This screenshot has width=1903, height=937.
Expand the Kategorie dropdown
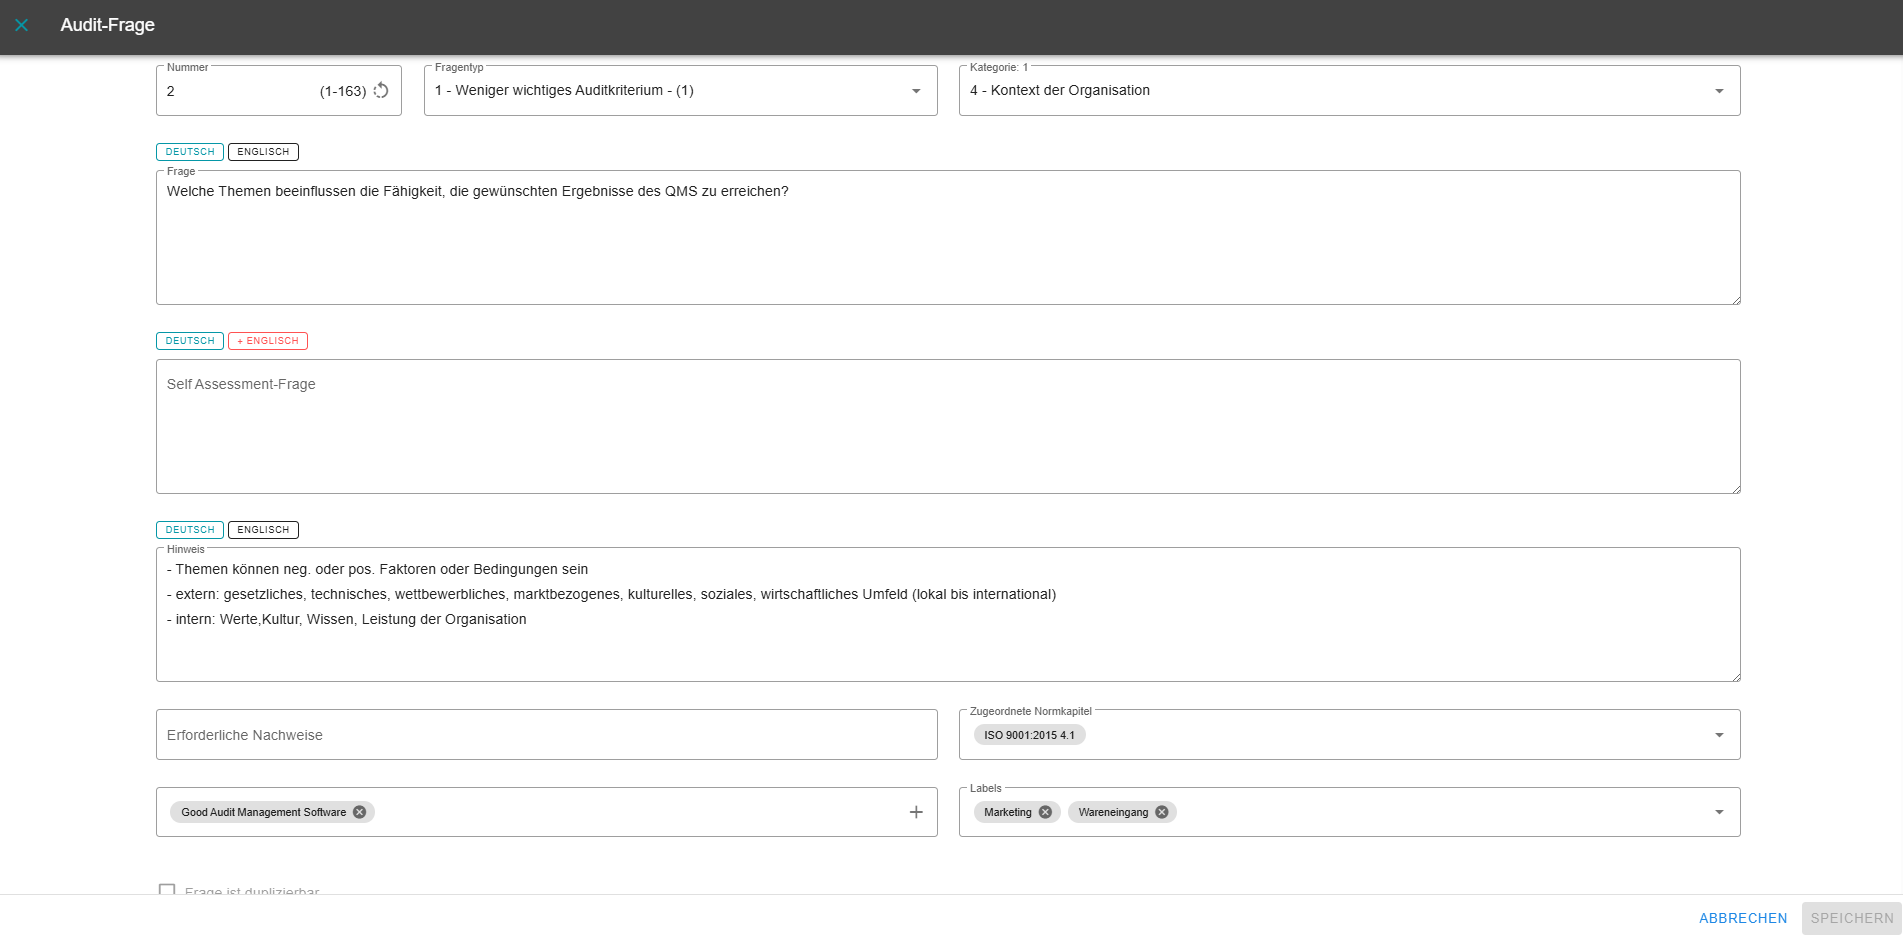(x=1719, y=91)
